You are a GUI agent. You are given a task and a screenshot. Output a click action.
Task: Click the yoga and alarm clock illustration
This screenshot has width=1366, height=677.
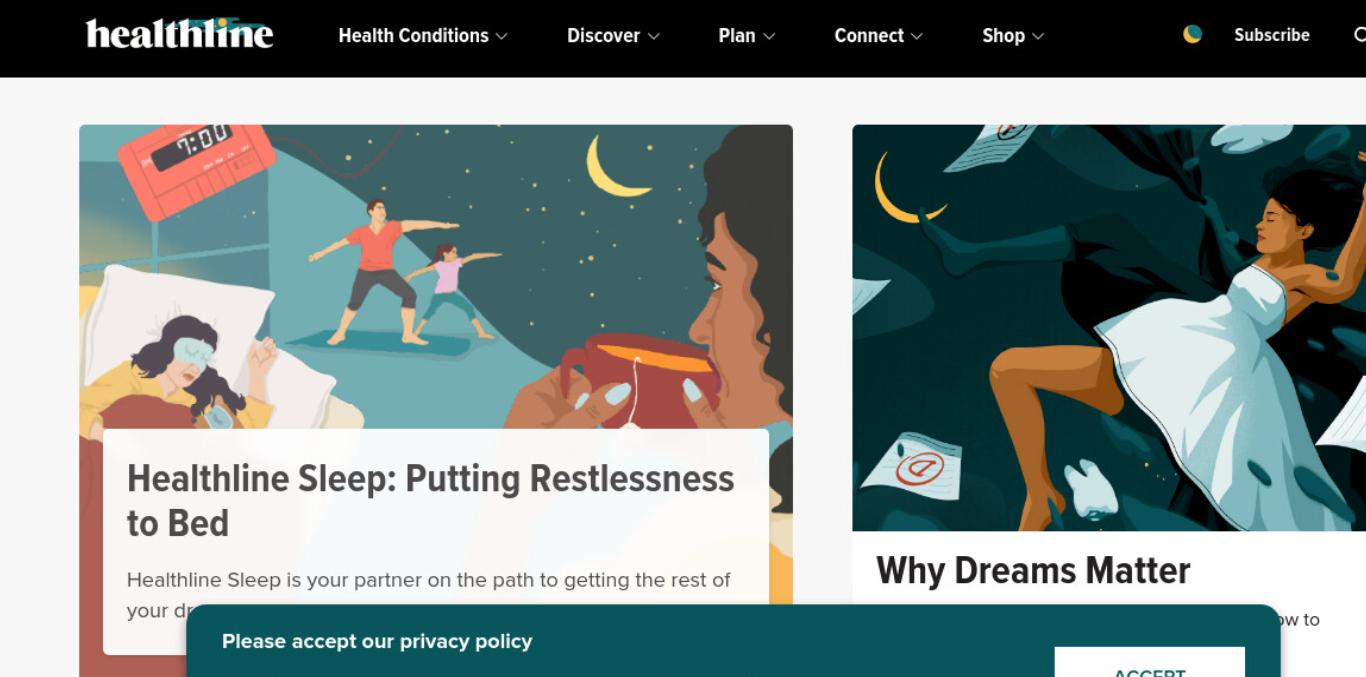(436, 276)
